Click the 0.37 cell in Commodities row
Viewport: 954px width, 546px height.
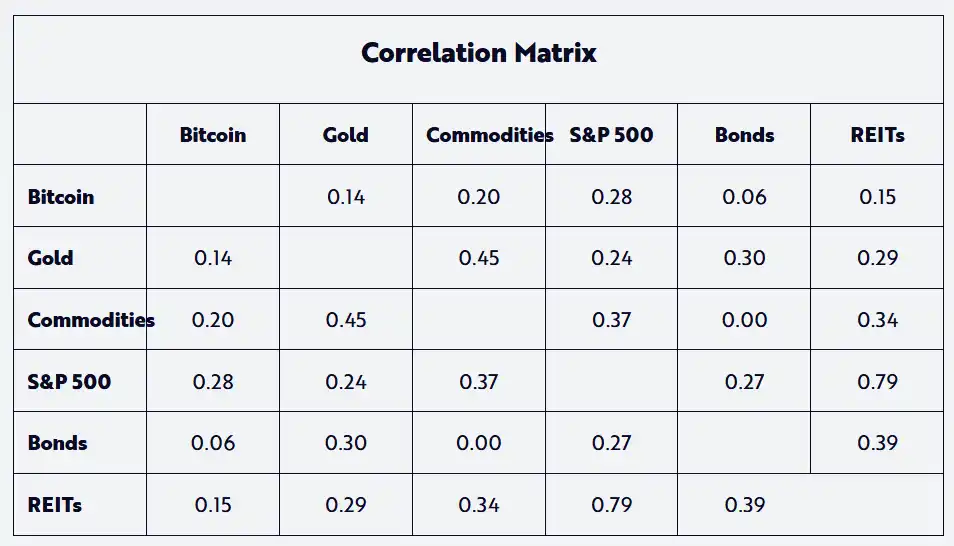pyautogui.click(x=611, y=320)
